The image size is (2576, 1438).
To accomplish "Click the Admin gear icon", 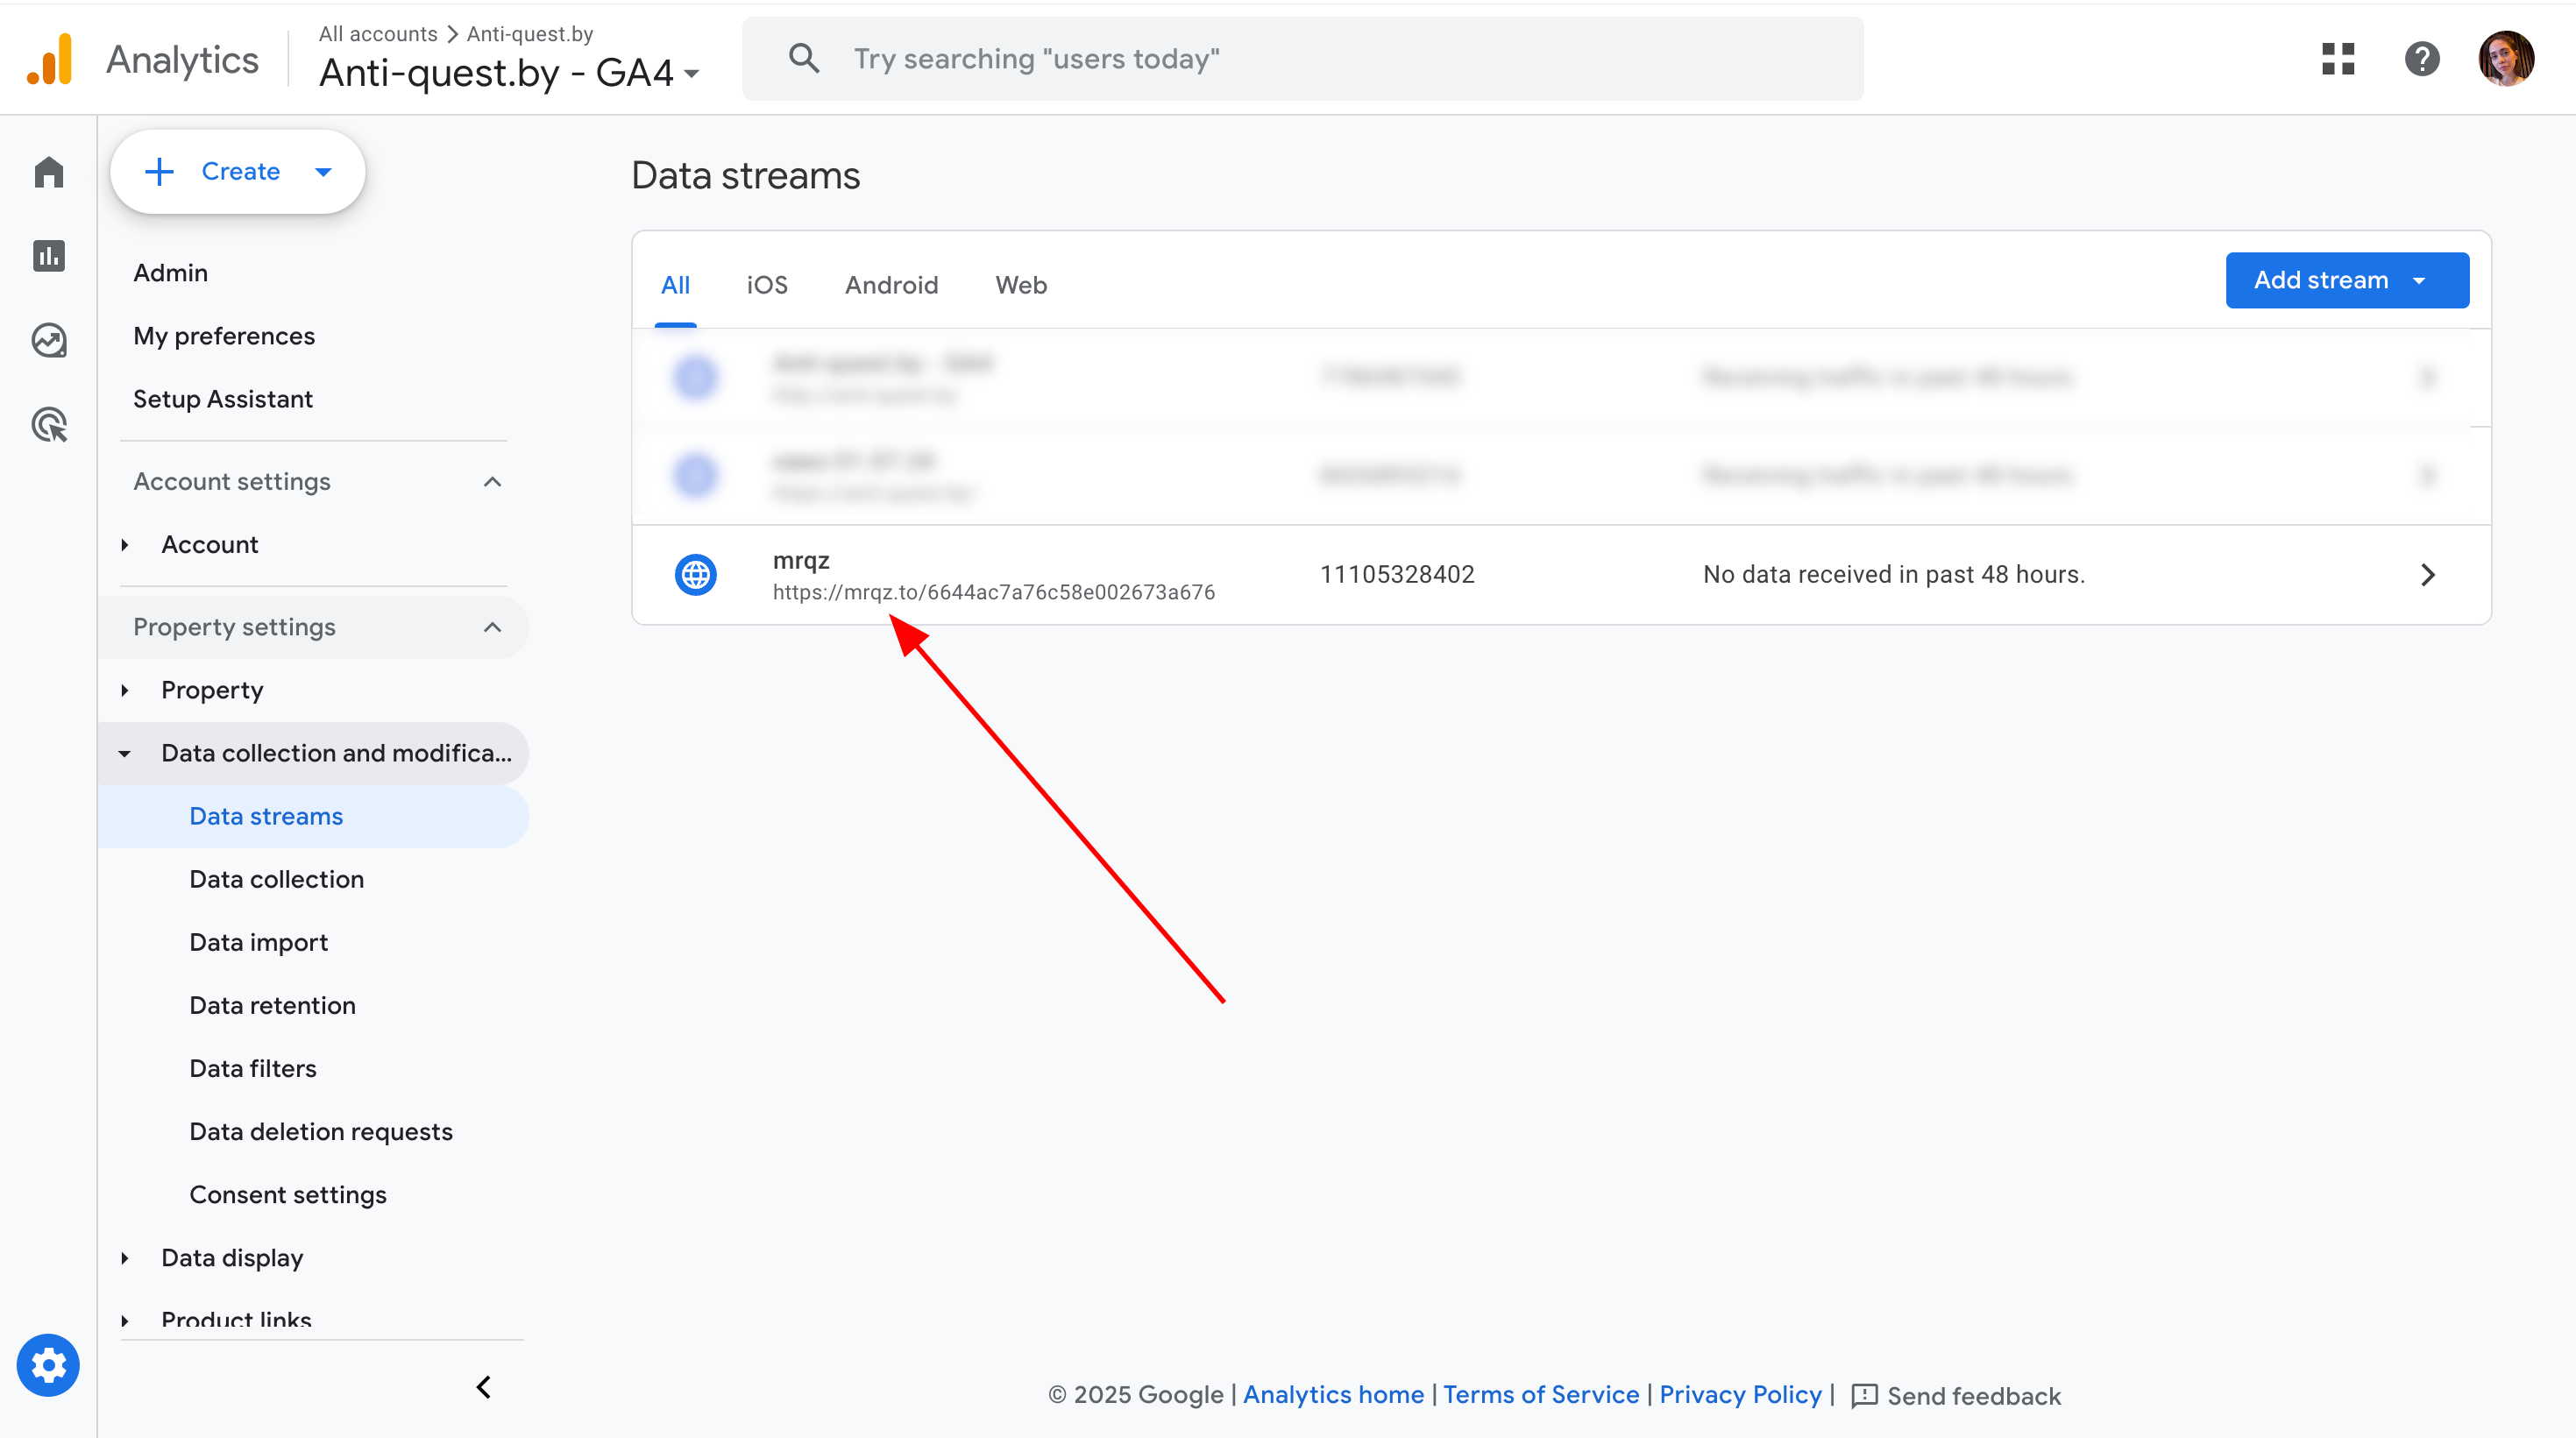I will pyautogui.click(x=47, y=1365).
